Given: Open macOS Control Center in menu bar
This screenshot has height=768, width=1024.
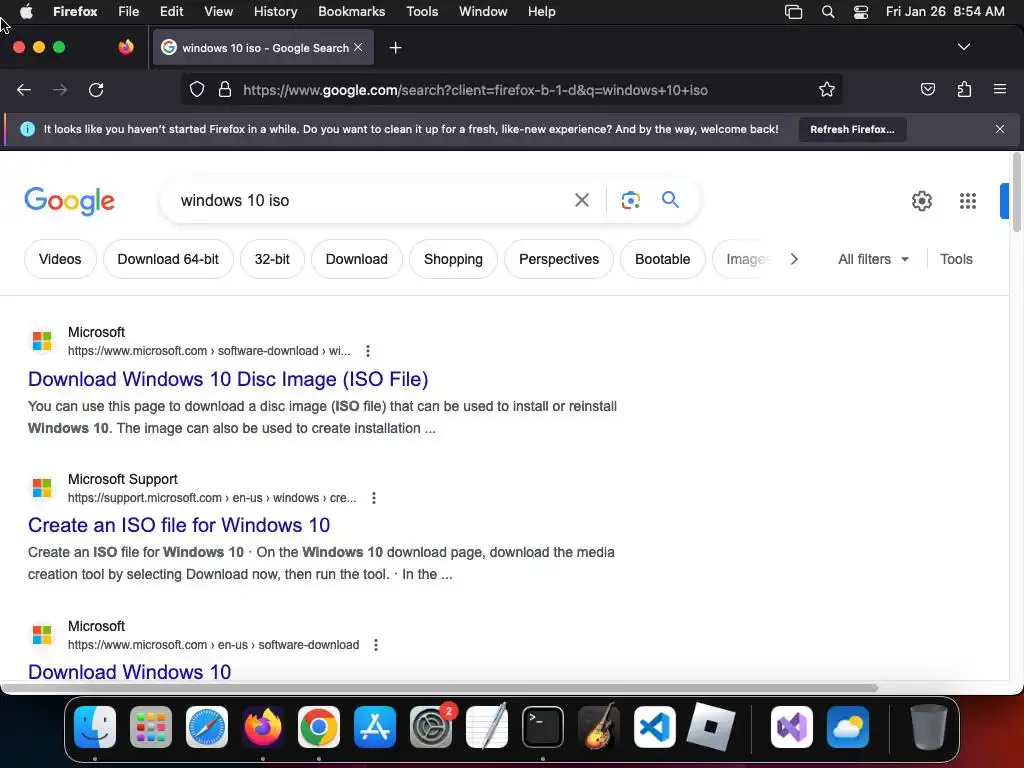Looking at the screenshot, I should (861, 12).
